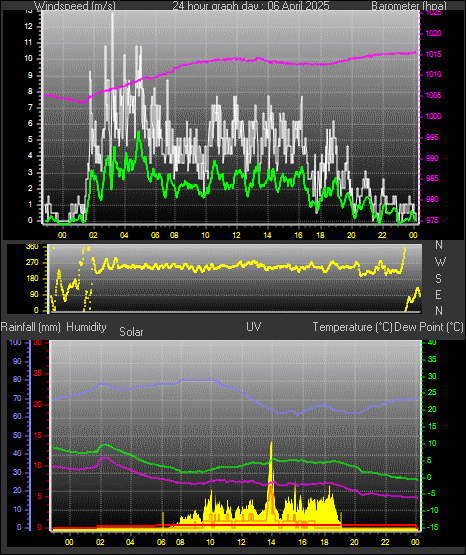Click the blue 100 humidity axis value
The height and width of the screenshot is (555, 466).
tap(16, 342)
